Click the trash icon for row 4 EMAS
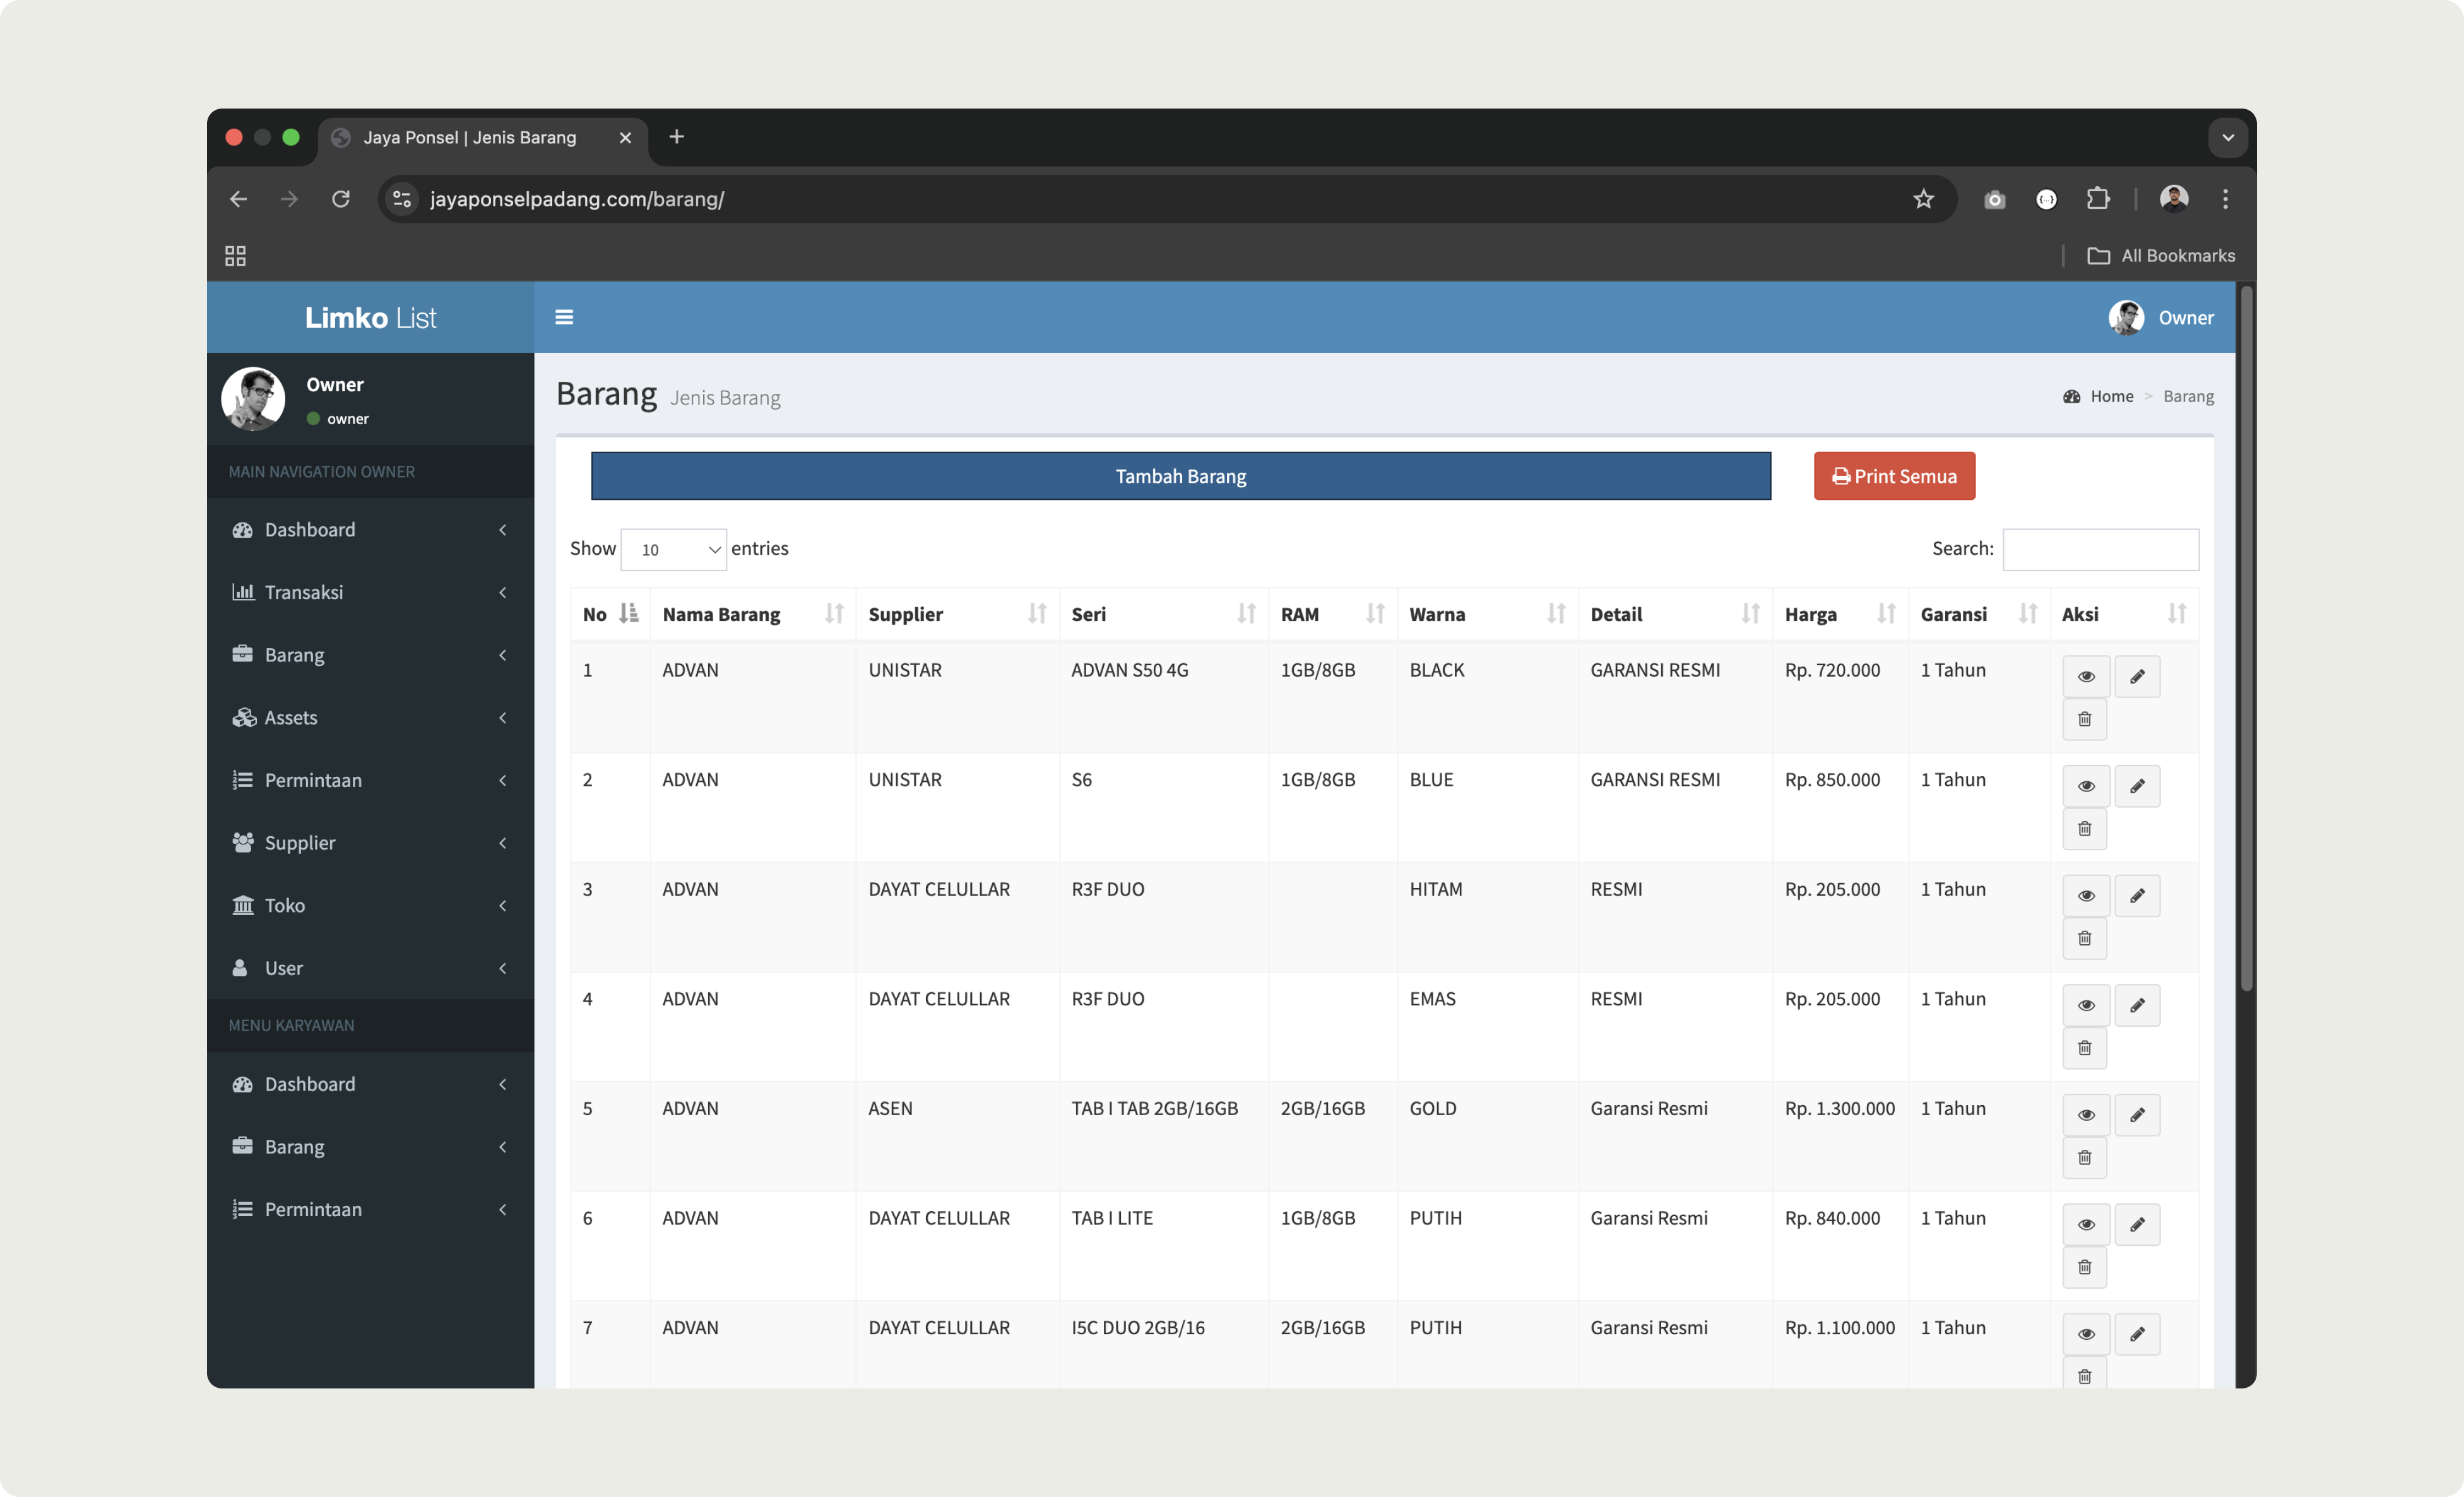 (x=2084, y=1048)
